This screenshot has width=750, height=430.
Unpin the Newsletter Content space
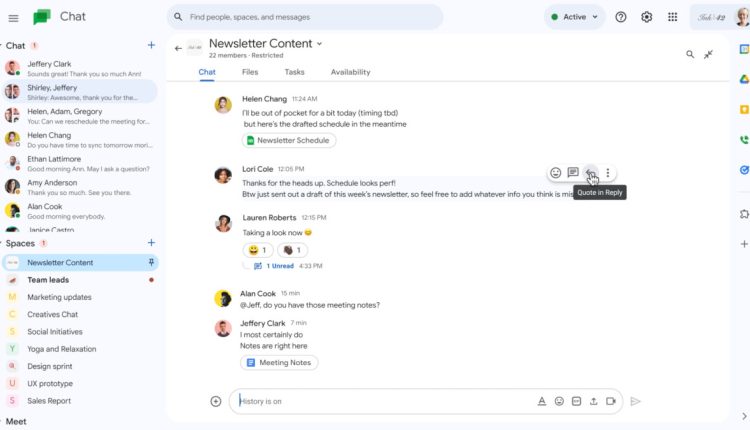pyautogui.click(x=151, y=262)
